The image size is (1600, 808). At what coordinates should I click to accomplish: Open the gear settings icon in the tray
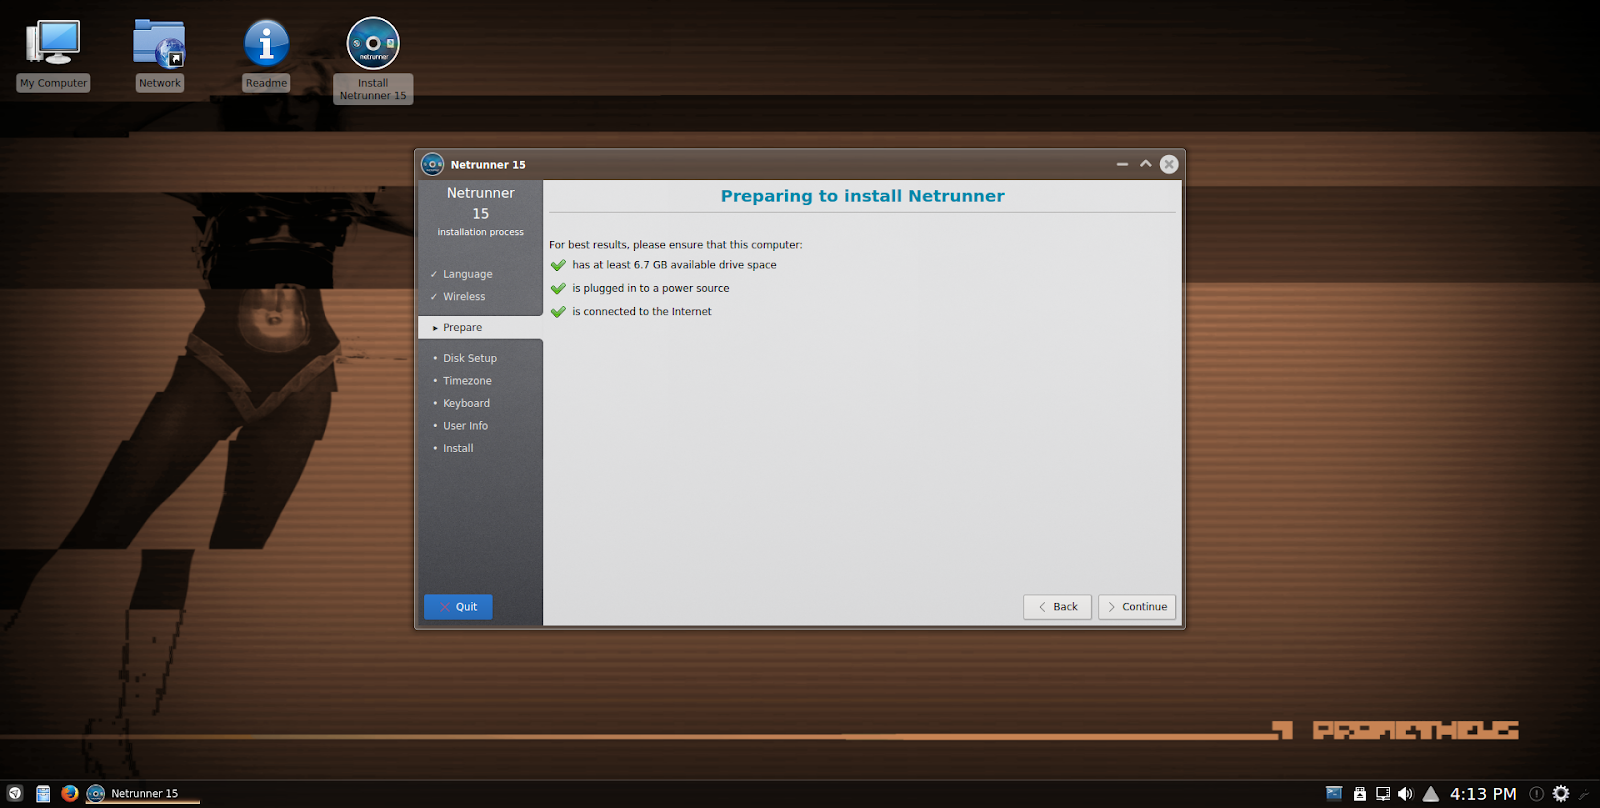tap(1561, 793)
